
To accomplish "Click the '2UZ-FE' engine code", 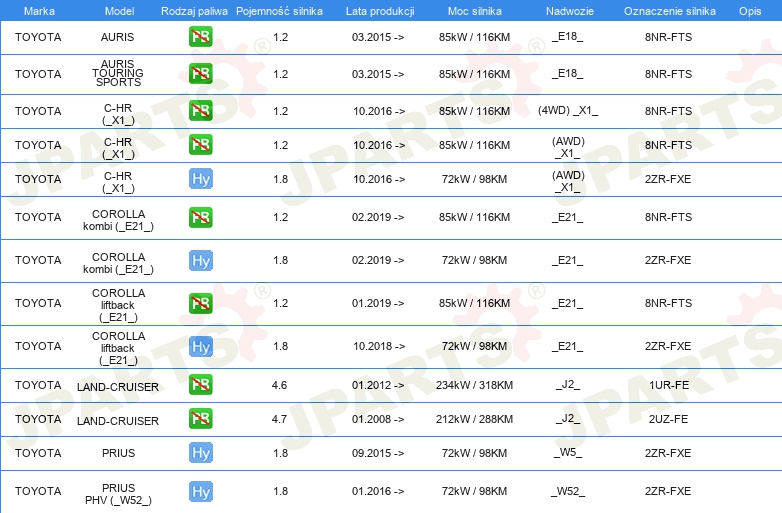I will pyautogui.click(x=668, y=419).
